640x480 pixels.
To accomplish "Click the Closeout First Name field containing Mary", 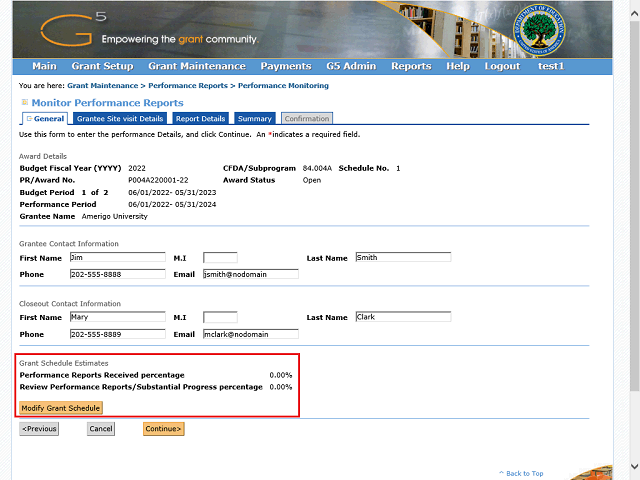I will click(118, 317).
